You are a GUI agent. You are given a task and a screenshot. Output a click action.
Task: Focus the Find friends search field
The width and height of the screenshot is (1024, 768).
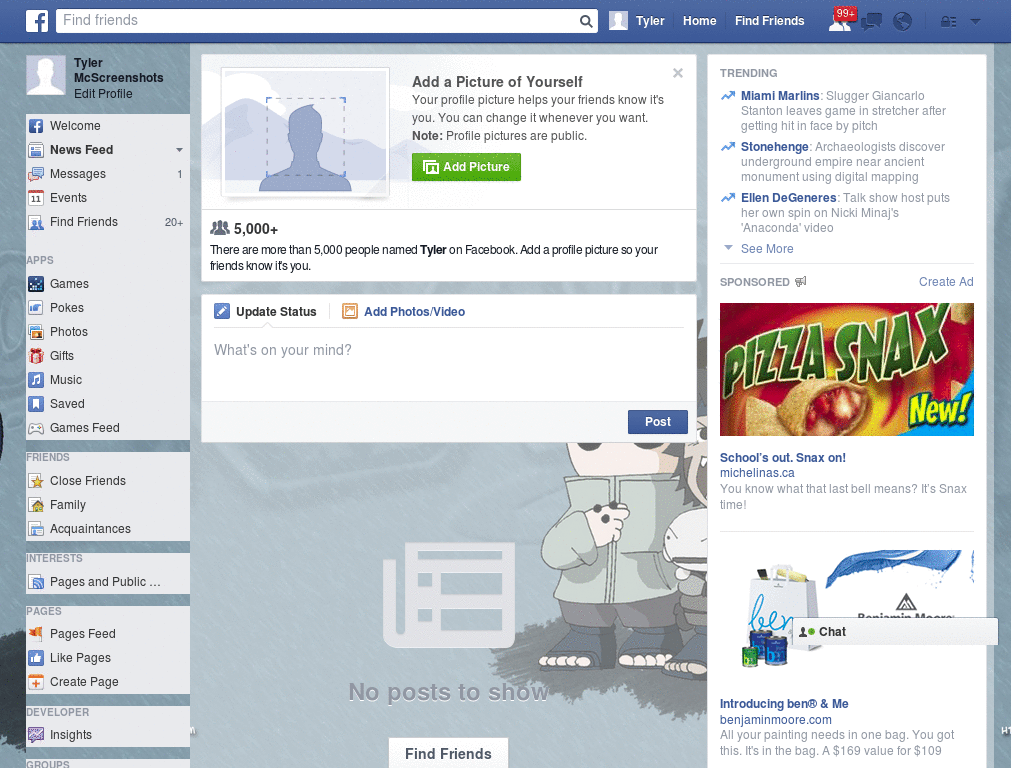pos(317,21)
